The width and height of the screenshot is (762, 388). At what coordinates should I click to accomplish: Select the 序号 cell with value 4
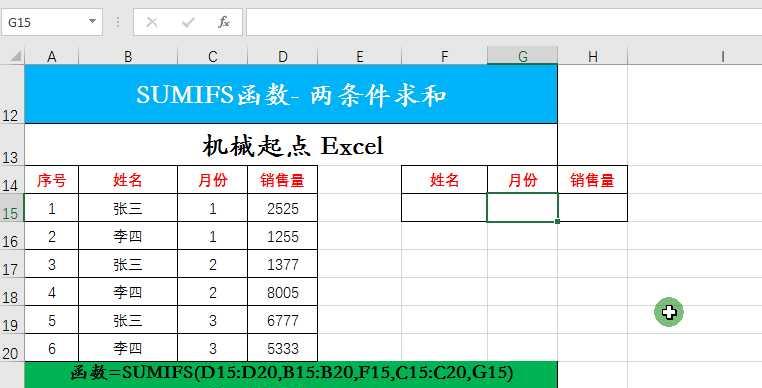click(x=51, y=292)
